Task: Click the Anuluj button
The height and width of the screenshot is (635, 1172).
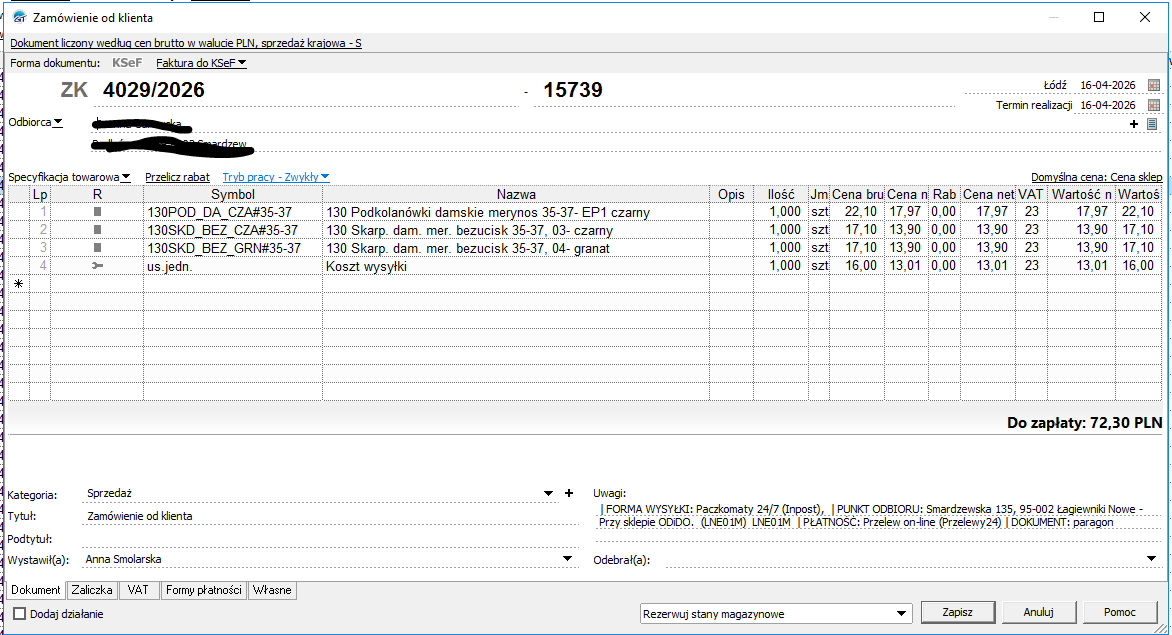Action: 1038,612
